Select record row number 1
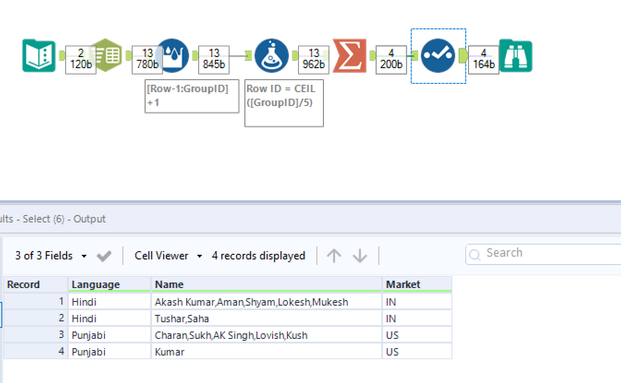Screen dimensions: 621x383 (x=36, y=302)
